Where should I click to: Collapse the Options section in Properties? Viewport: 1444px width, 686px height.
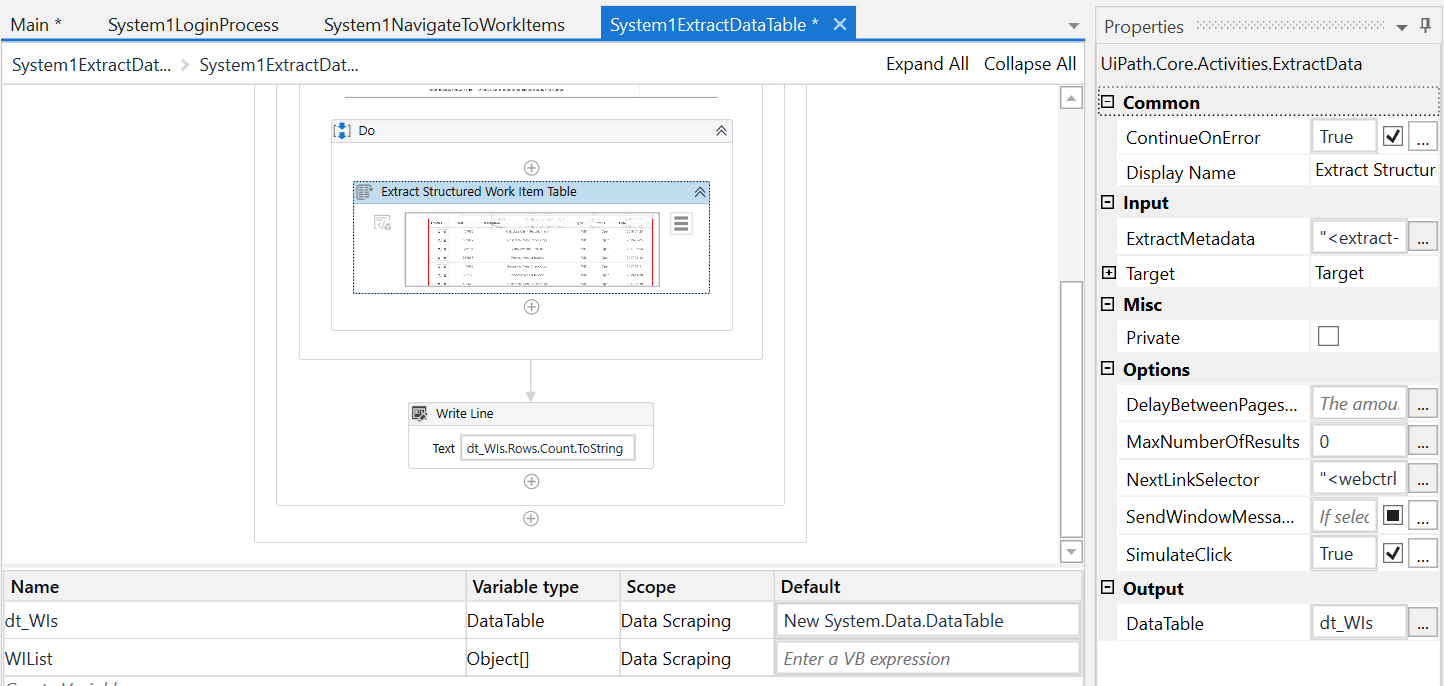click(x=1106, y=369)
